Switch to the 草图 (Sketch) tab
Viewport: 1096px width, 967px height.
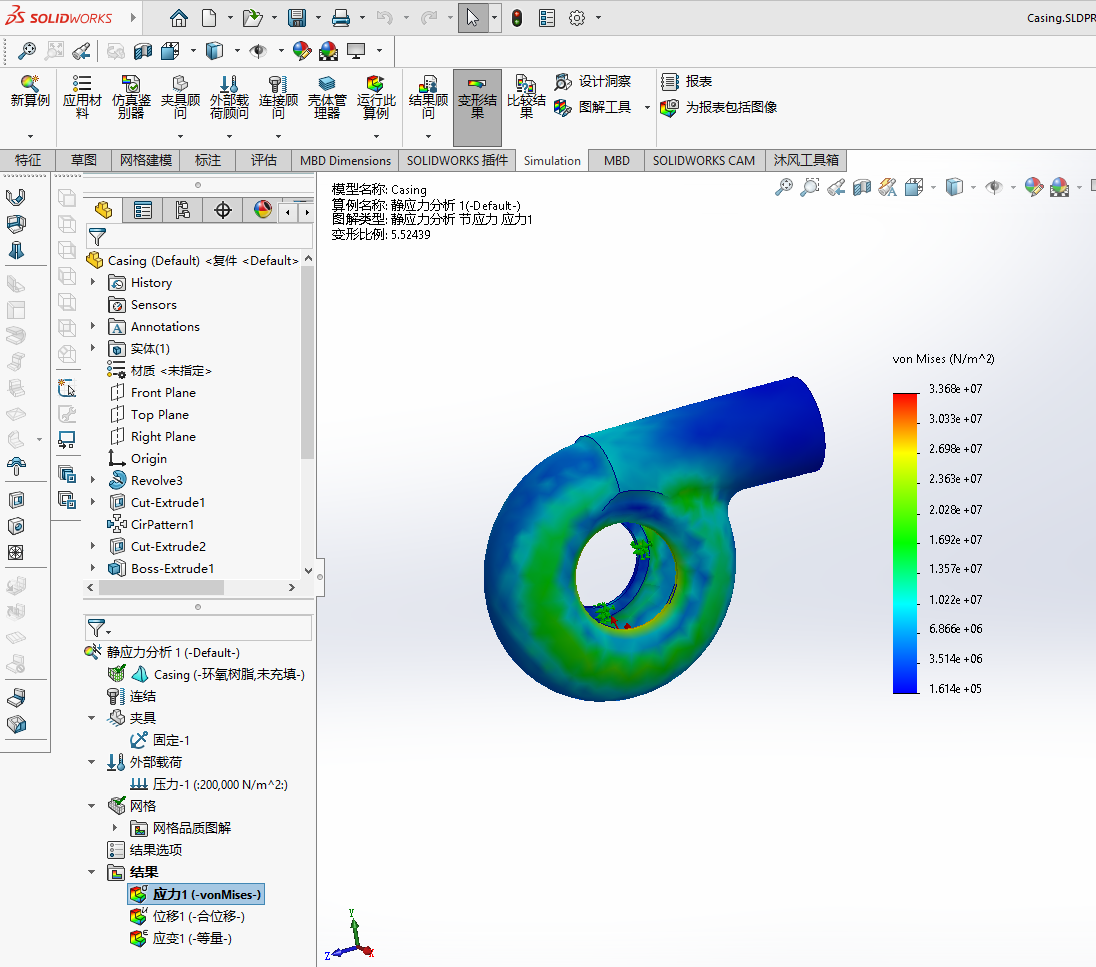tap(84, 160)
